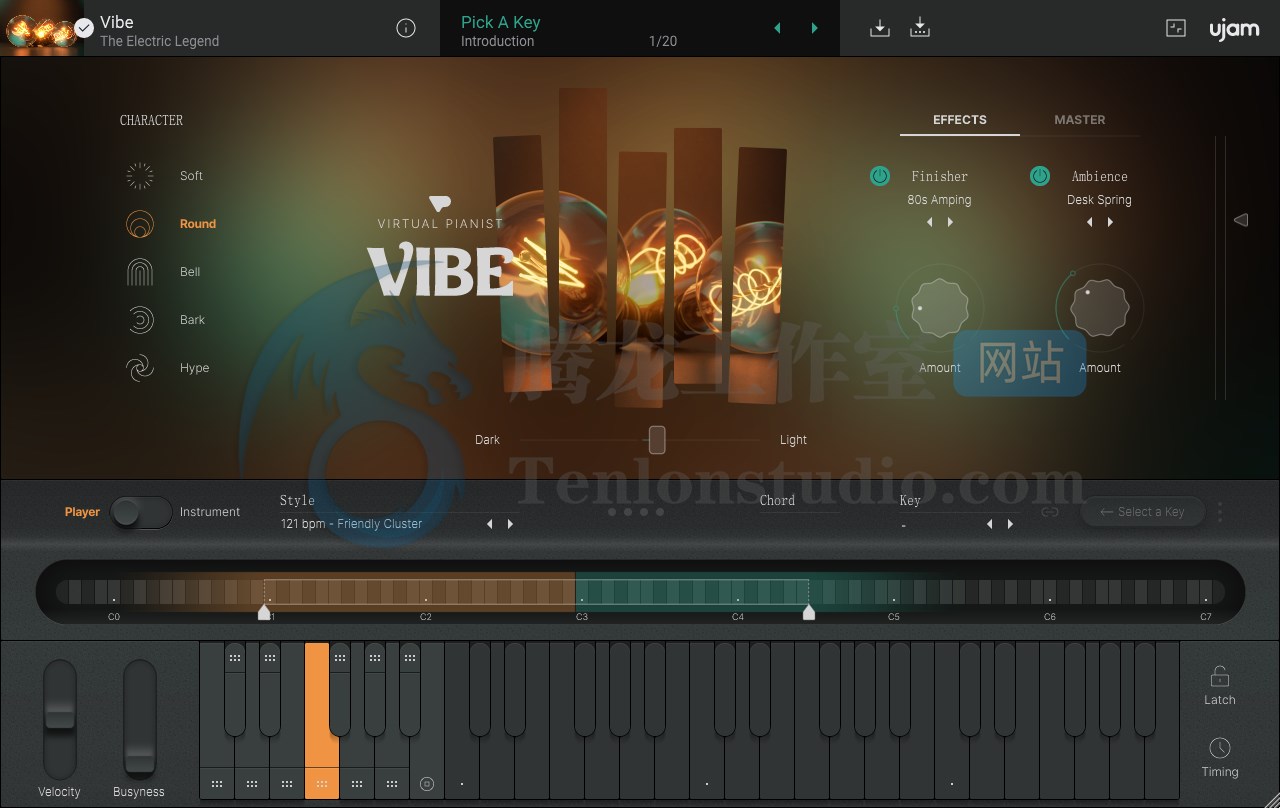Viewport: 1280px width, 808px height.
Task: Select the Bark character icon
Action: click(x=140, y=320)
